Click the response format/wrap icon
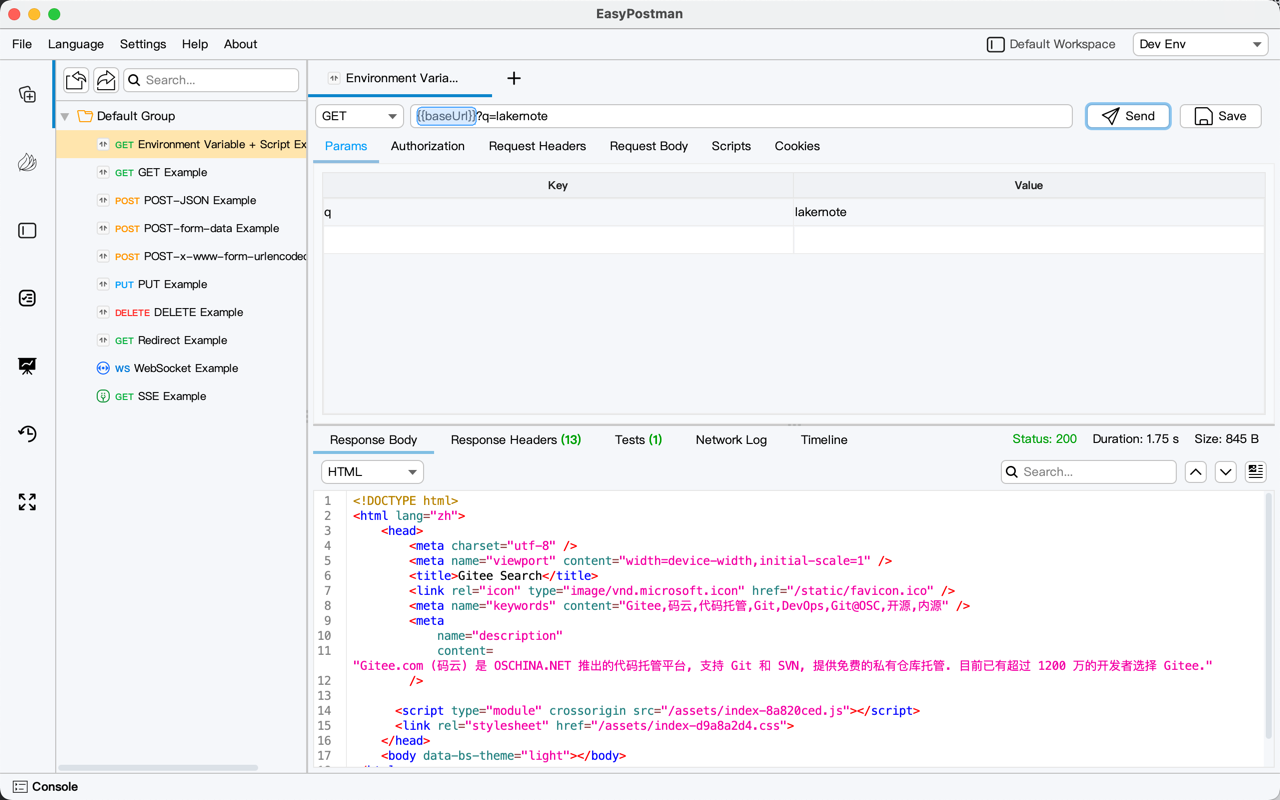 [x=1256, y=472]
